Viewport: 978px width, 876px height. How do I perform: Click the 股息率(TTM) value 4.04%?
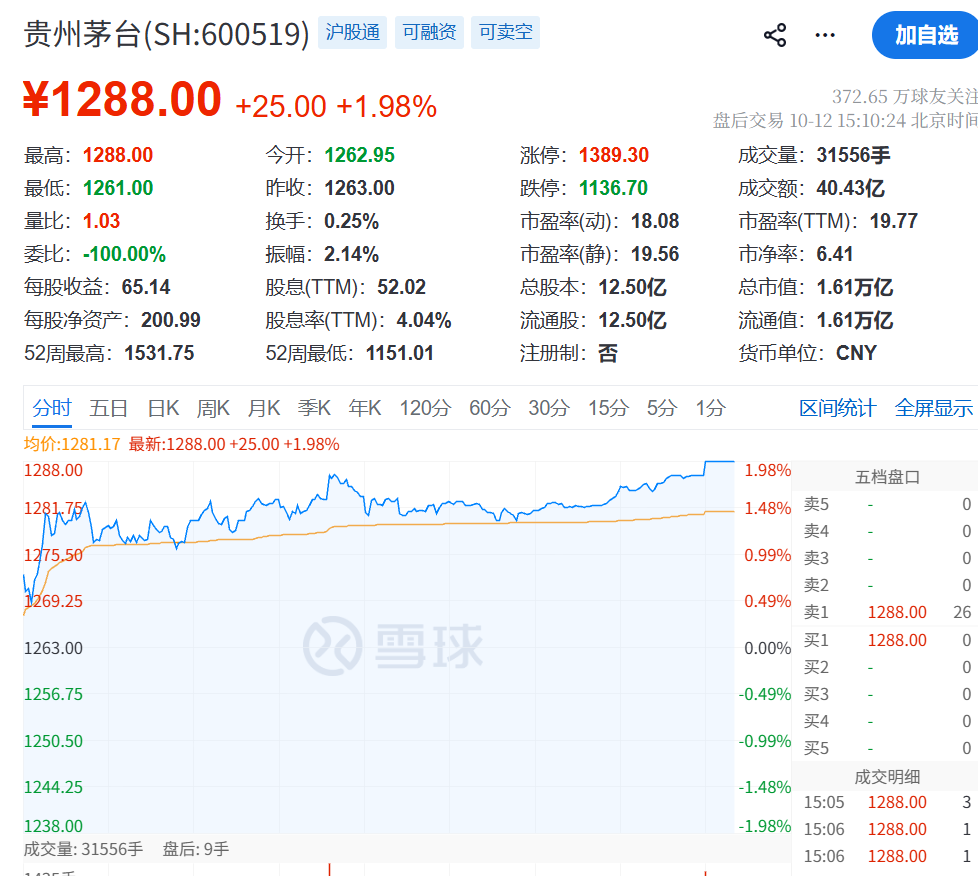pyautogui.click(x=424, y=320)
